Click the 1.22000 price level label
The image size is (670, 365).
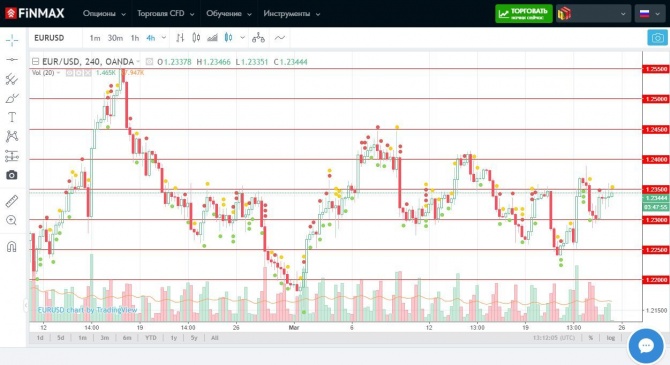(x=655, y=280)
